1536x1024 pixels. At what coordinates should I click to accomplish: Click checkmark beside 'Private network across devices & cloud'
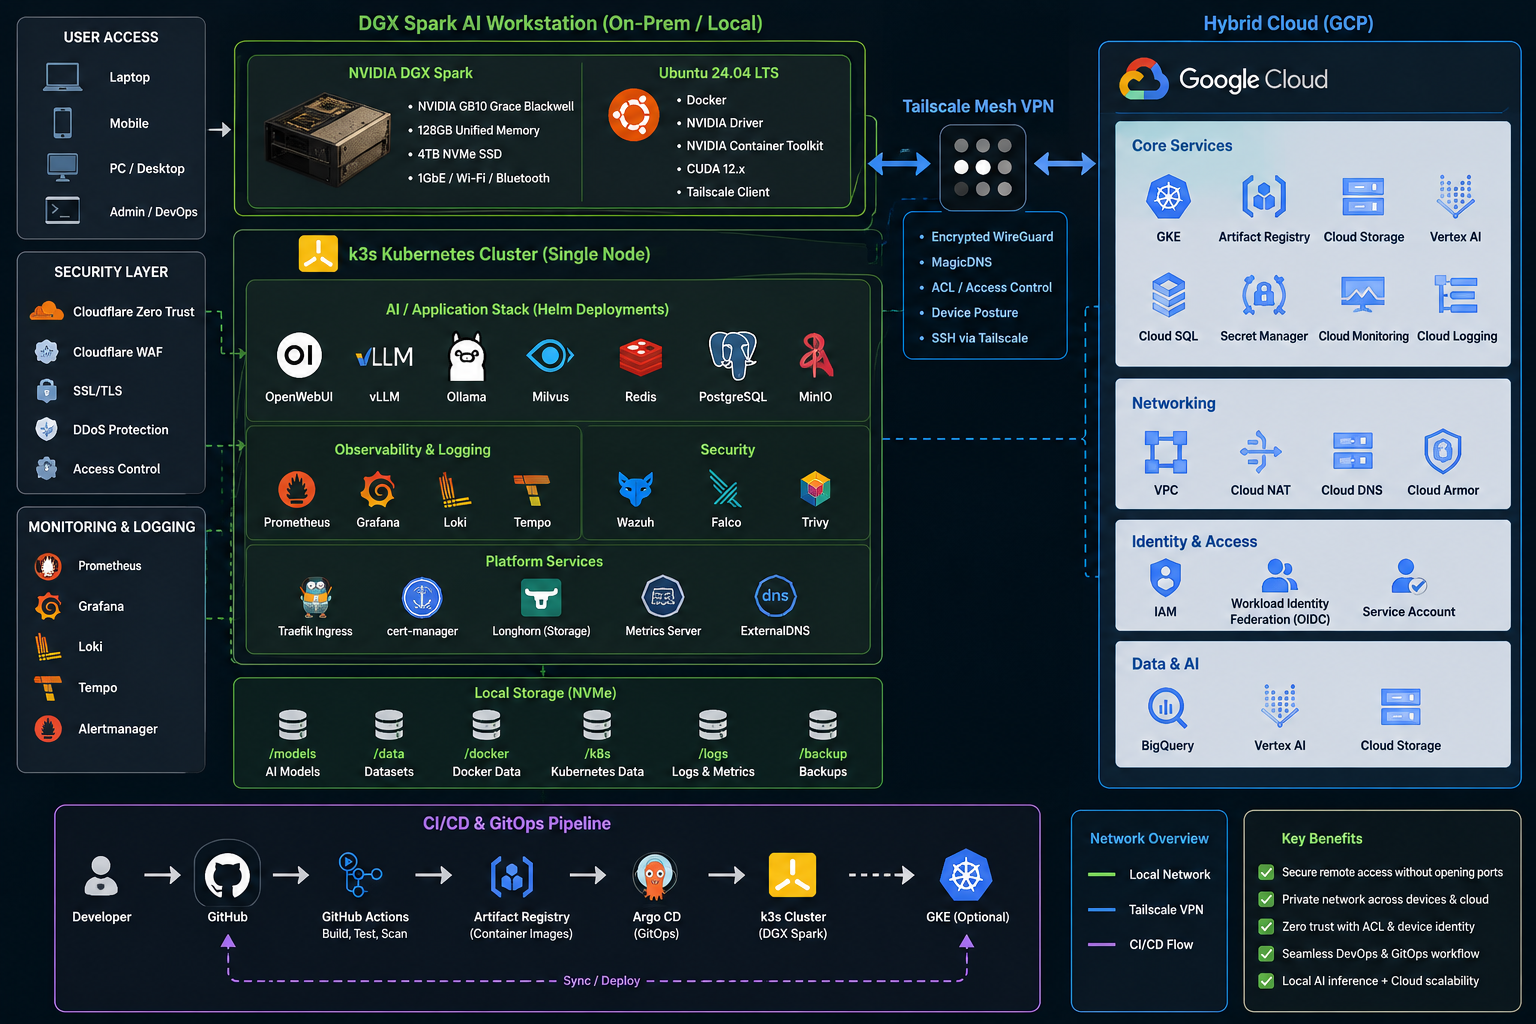pos(1266,899)
